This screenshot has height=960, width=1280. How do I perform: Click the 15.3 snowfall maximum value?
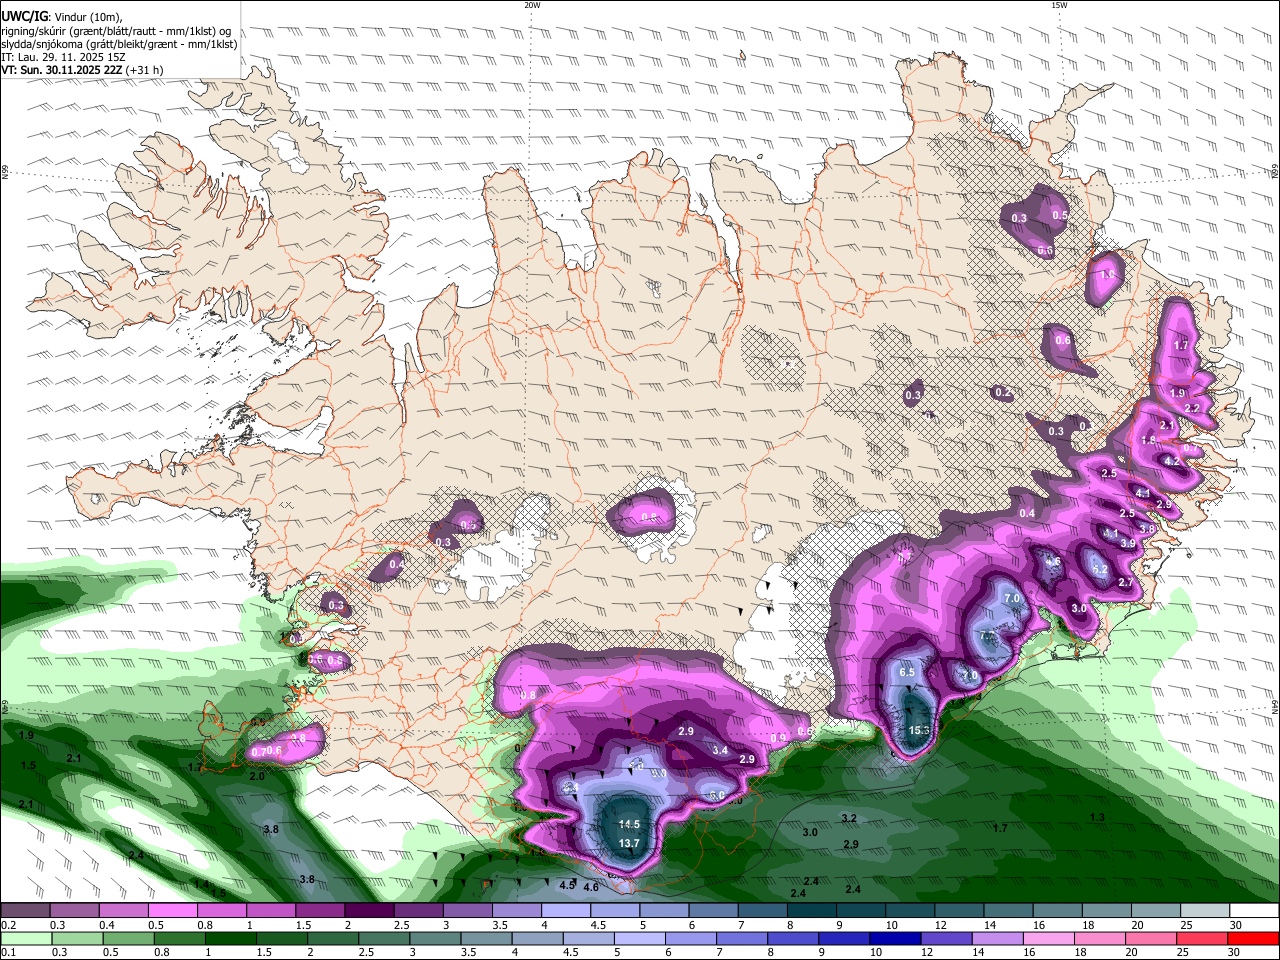pyautogui.click(x=919, y=730)
